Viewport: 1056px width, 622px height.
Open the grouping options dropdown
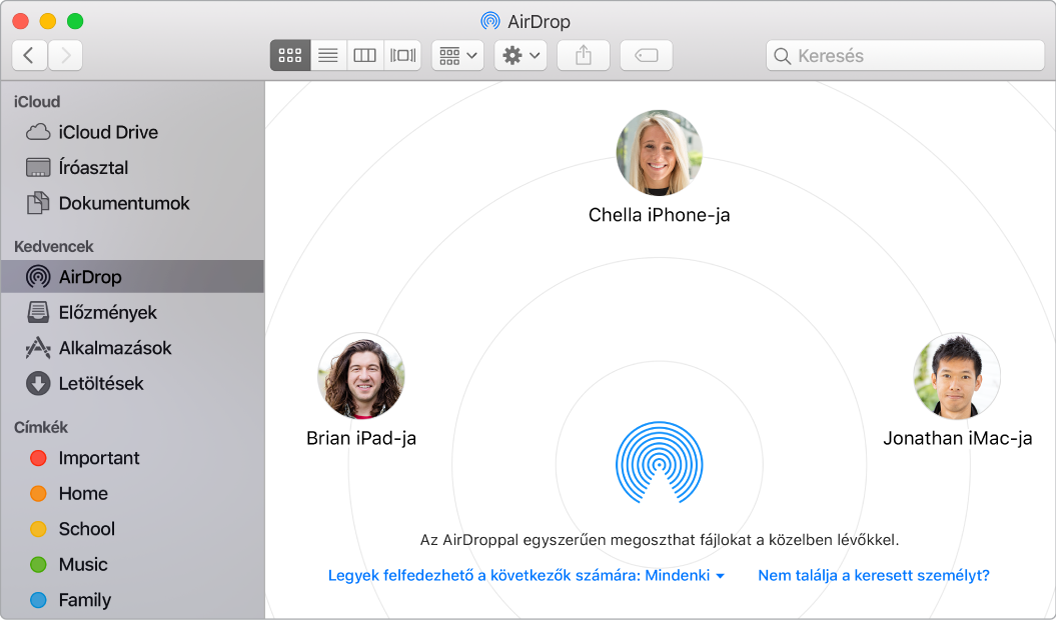tap(456, 55)
